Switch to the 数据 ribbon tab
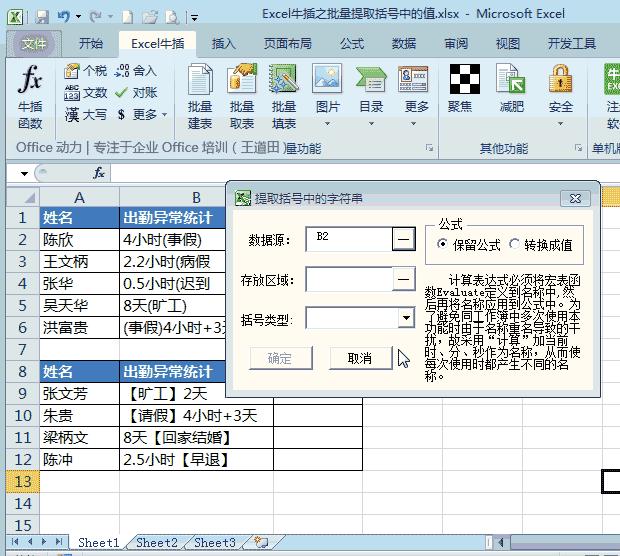620x556 pixels. (404, 43)
